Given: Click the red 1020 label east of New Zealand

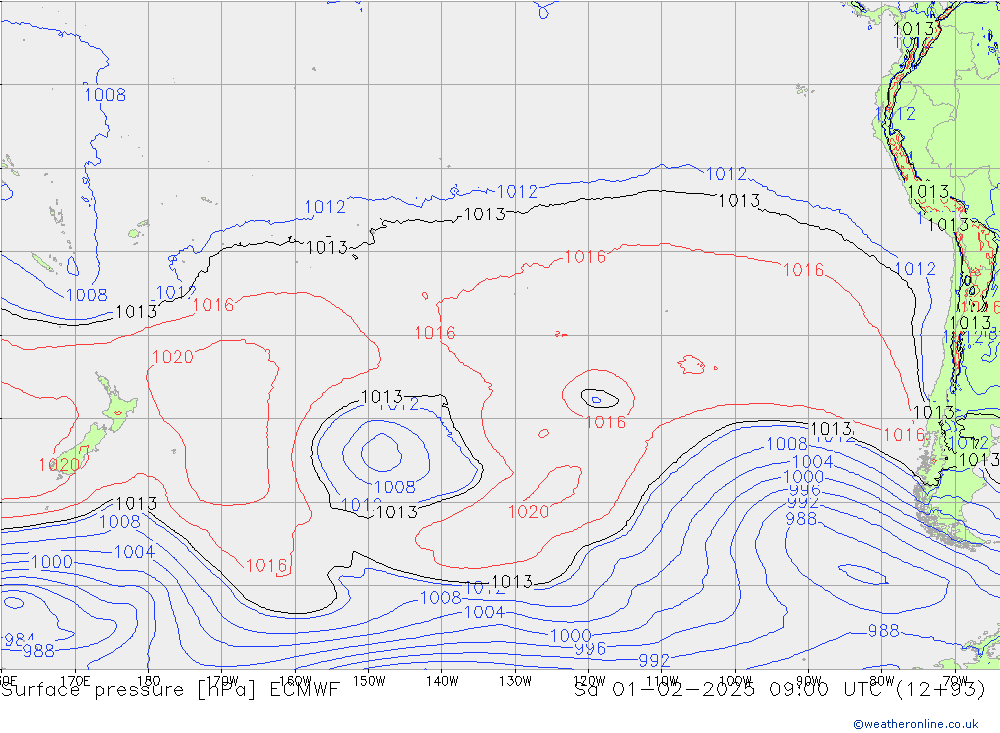Looking at the screenshot, I should click(172, 357).
